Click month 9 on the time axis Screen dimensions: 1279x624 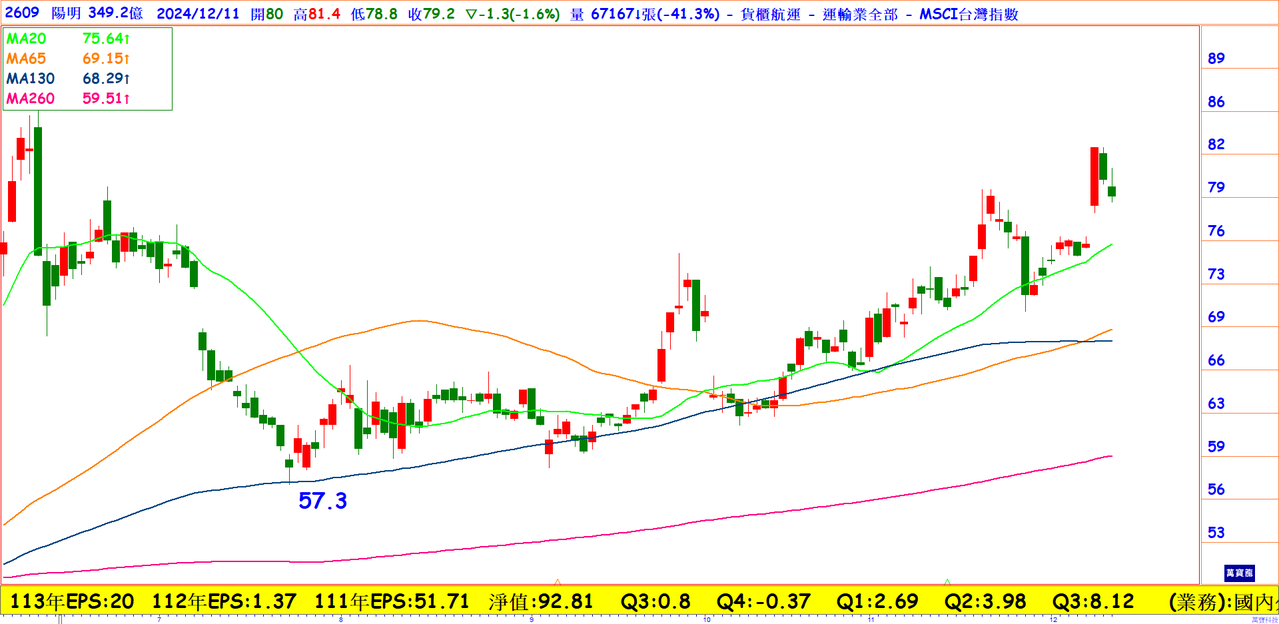(x=530, y=620)
